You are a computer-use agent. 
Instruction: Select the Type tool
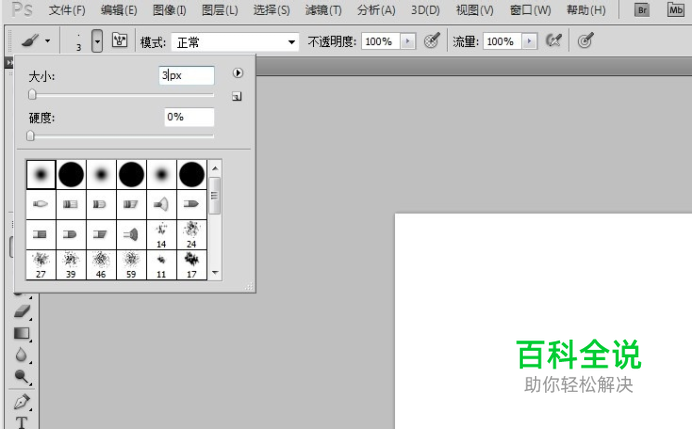[x=21, y=422]
